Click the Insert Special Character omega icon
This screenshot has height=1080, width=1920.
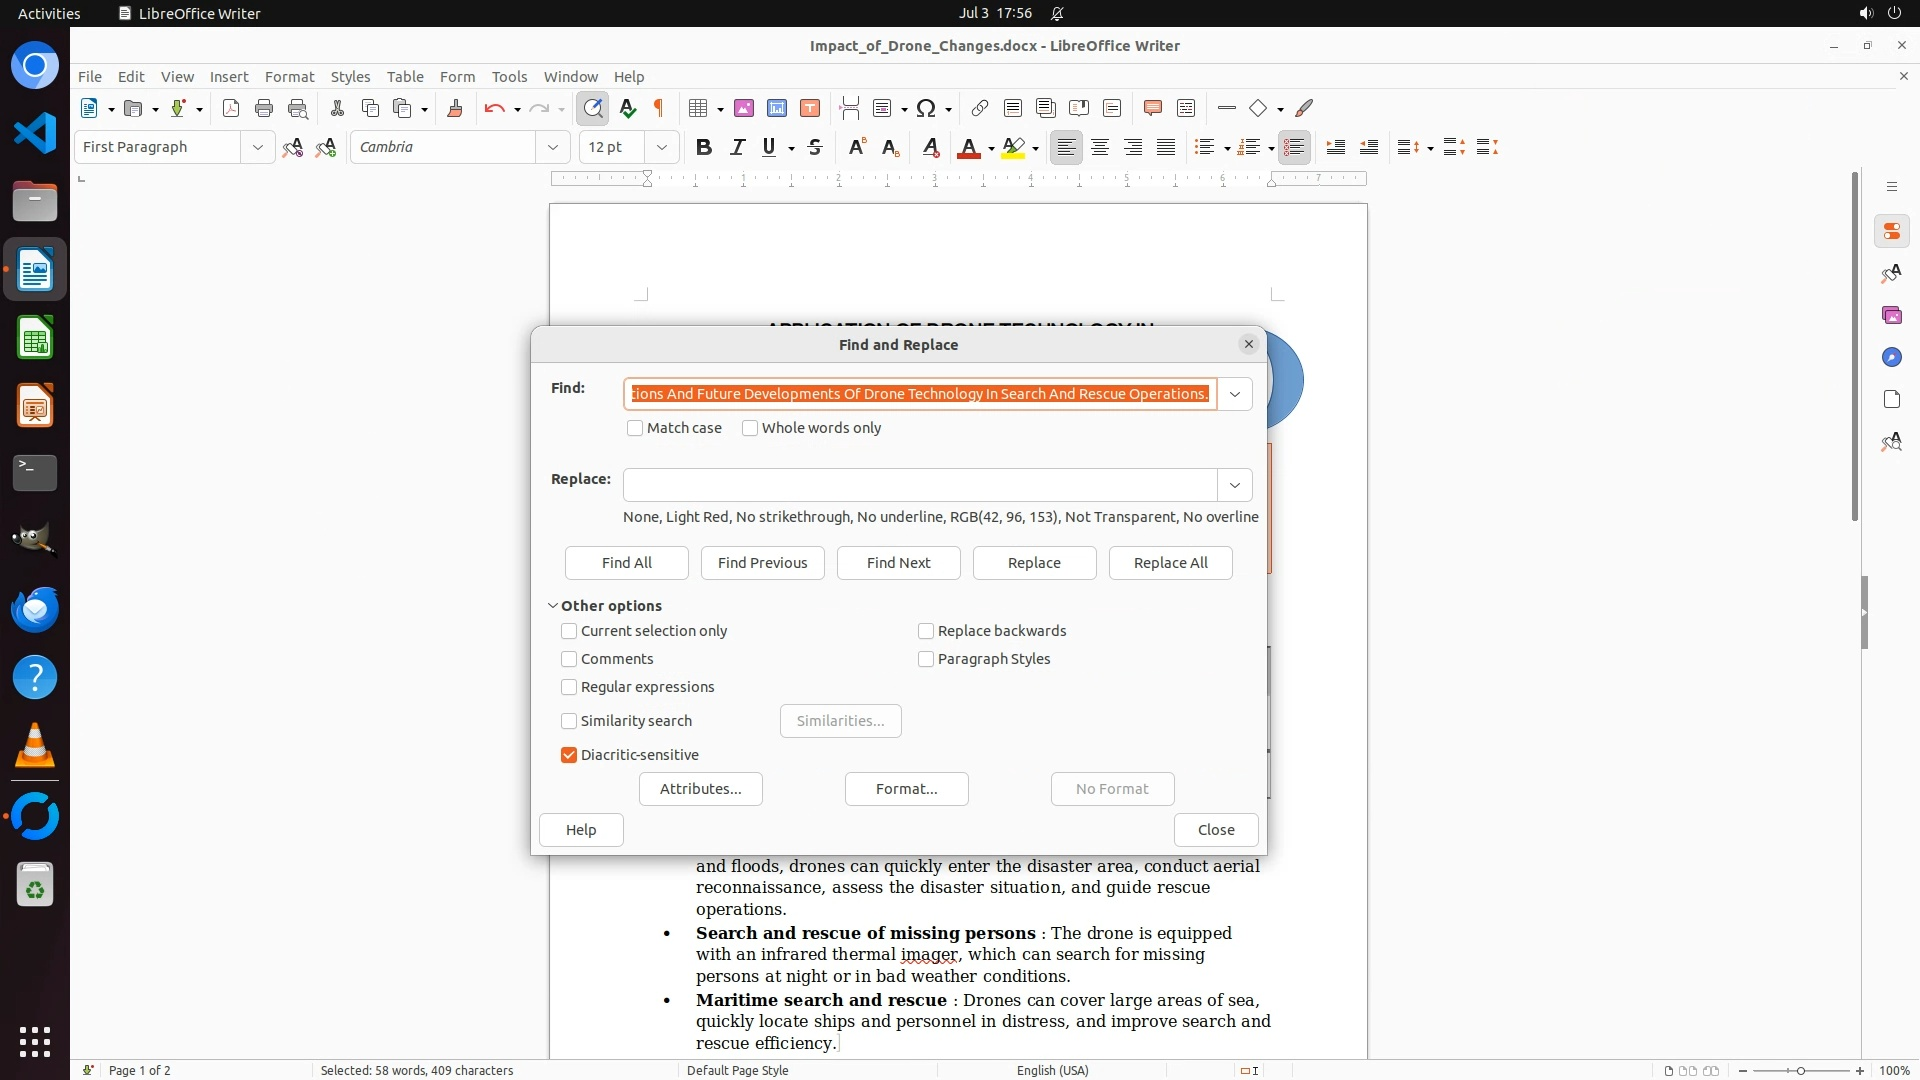(x=926, y=108)
